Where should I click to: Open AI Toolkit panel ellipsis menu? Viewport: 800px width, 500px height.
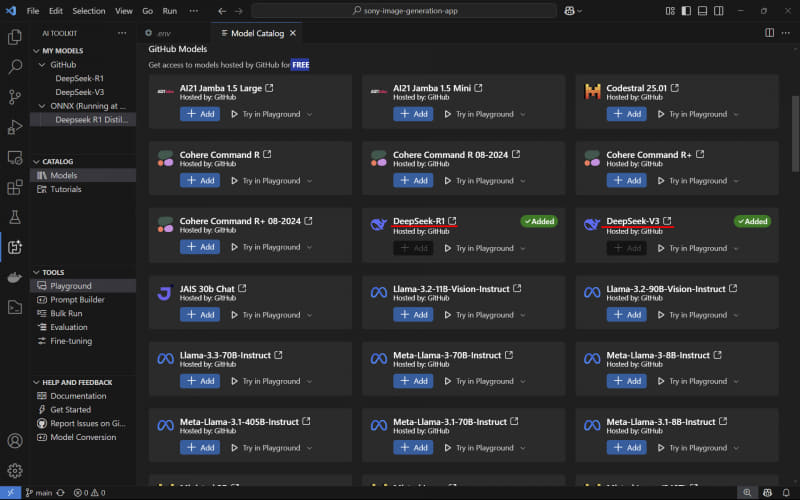[122, 33]
